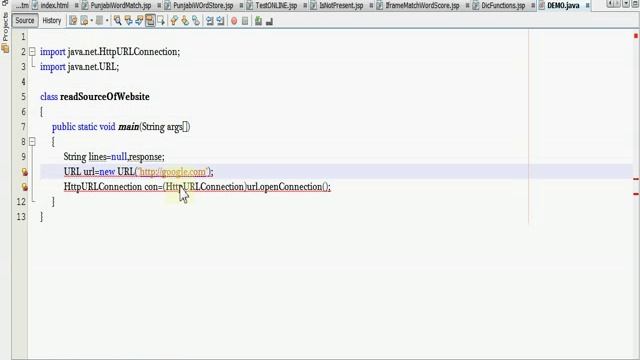Stop macro recording icon
The height and width of the screenshot is (360, 640).
(245, 21)
